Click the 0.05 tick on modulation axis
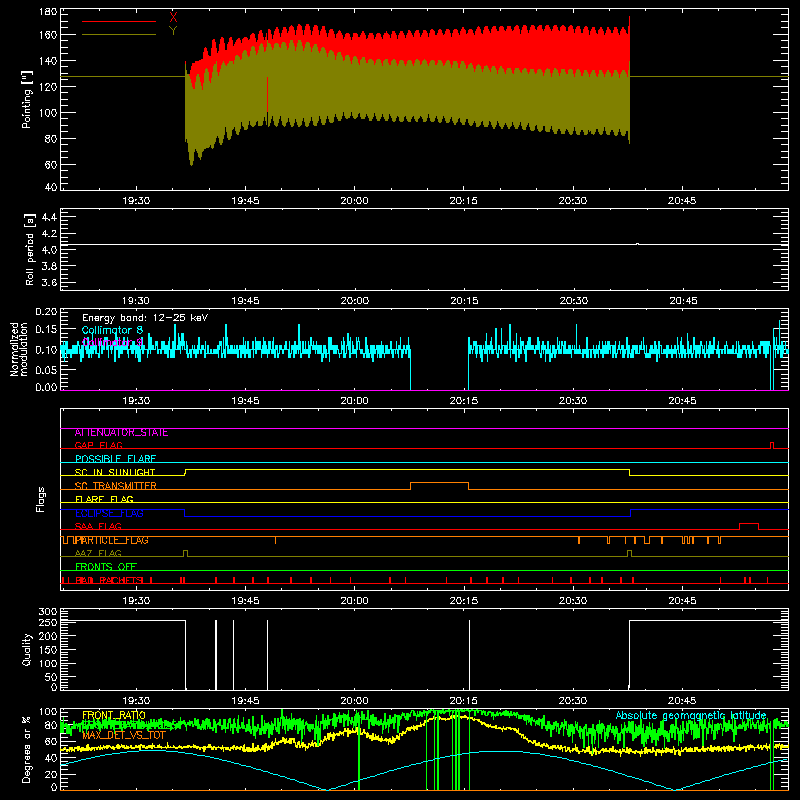This screenshot has height=800, width=800. click(46, 368)
